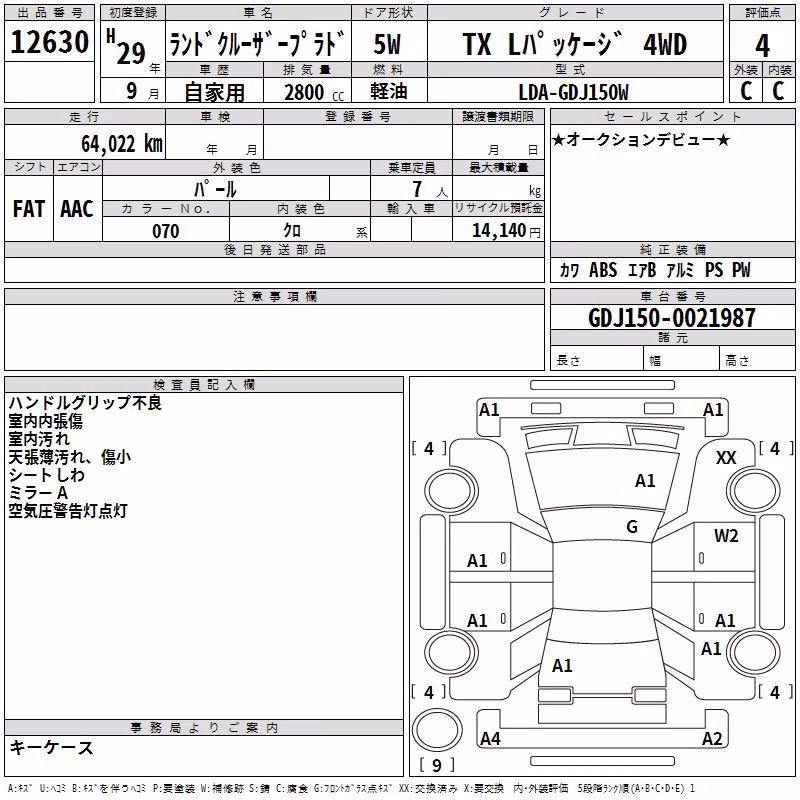Click the 事務局よりご案内 section header
The width and height of the screenshot is (800, 800).
(204, 728)
